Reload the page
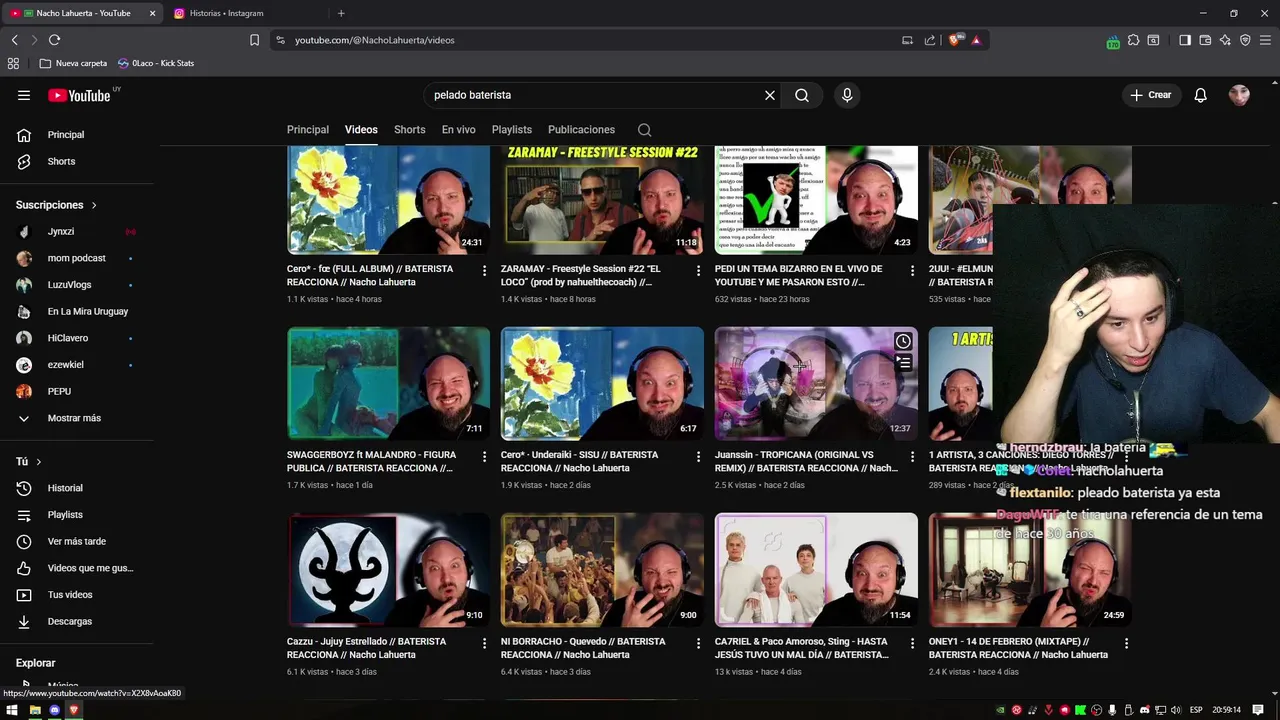The image size is (1280, 720). click(x=54, y=40)
